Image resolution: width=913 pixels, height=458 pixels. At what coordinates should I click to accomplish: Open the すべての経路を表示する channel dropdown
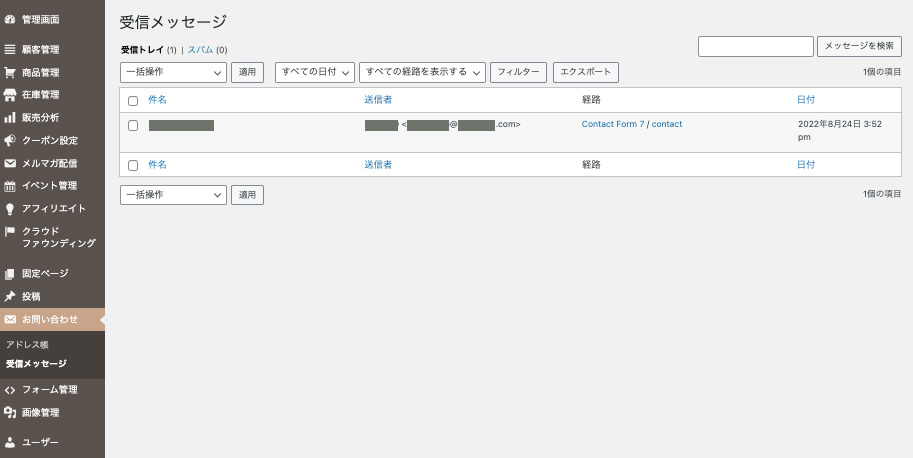point(422,72)
